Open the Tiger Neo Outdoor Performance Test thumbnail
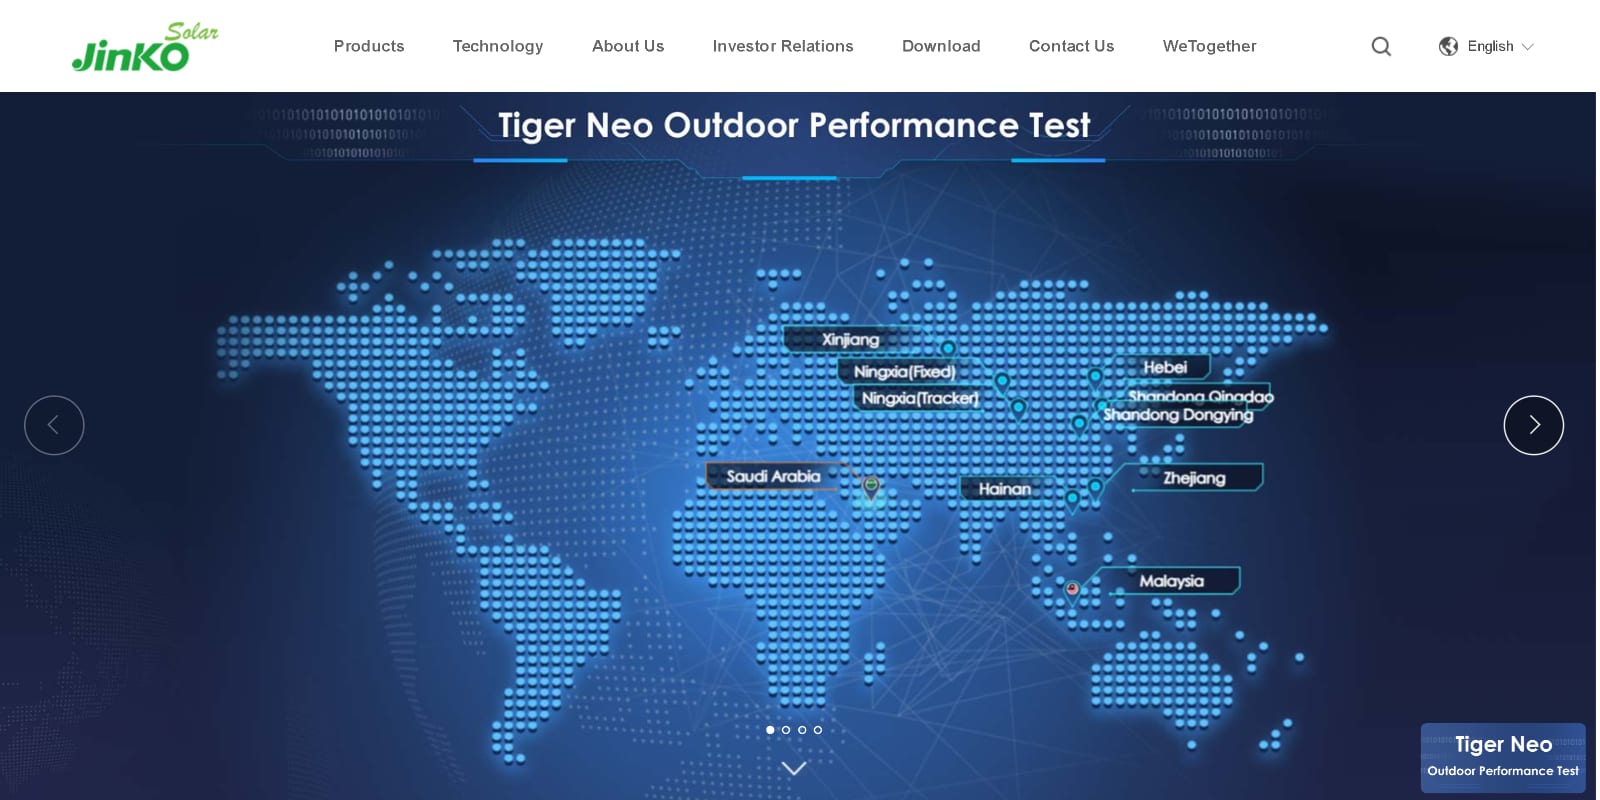This screenshot has height=800, width=1600. [x=1503, y=758]
